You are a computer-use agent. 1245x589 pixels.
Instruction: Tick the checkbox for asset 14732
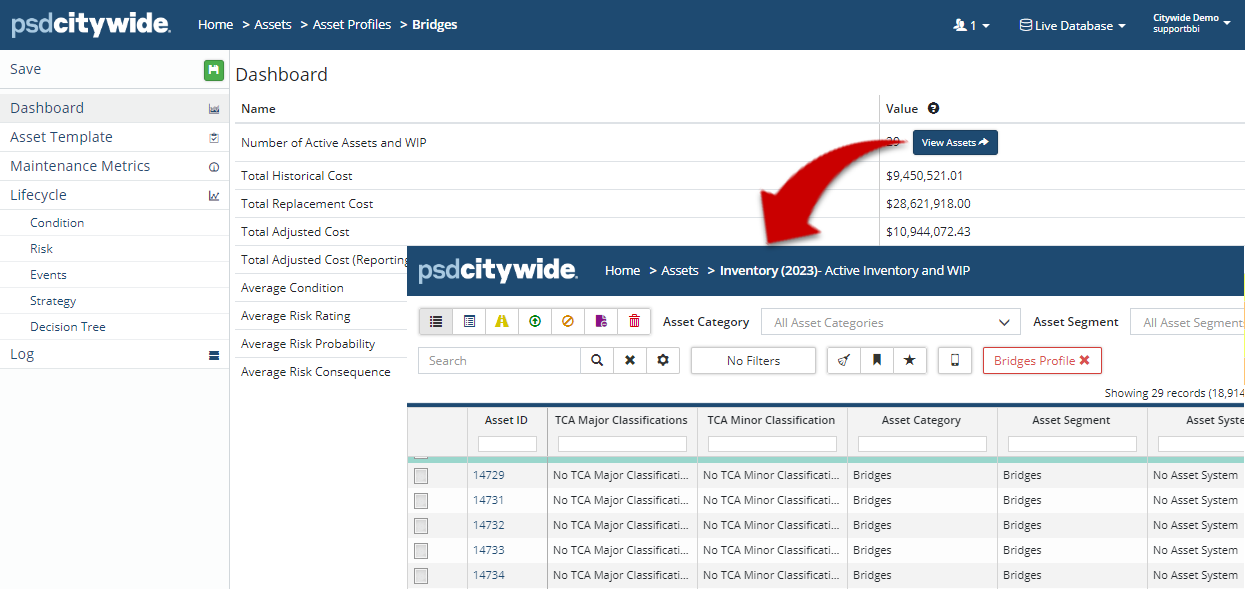tap(421, 526)
